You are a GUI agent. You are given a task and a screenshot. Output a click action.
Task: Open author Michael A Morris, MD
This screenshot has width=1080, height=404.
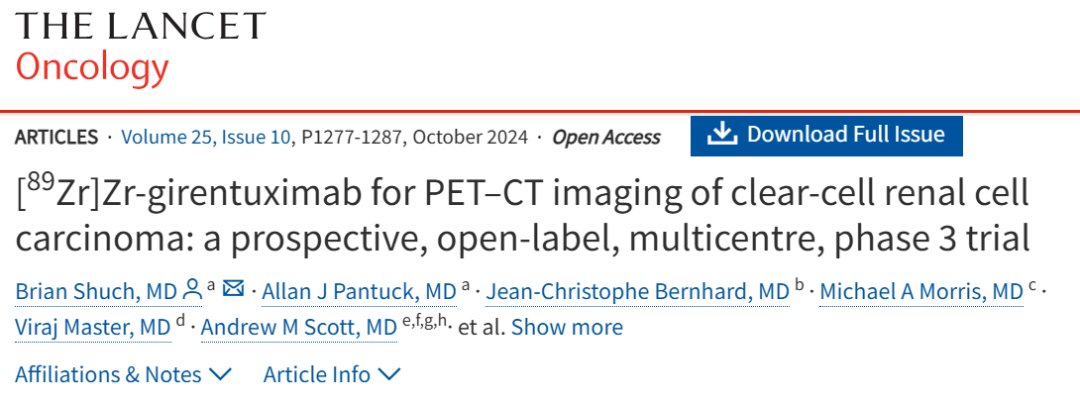click(x=922, y=292)
